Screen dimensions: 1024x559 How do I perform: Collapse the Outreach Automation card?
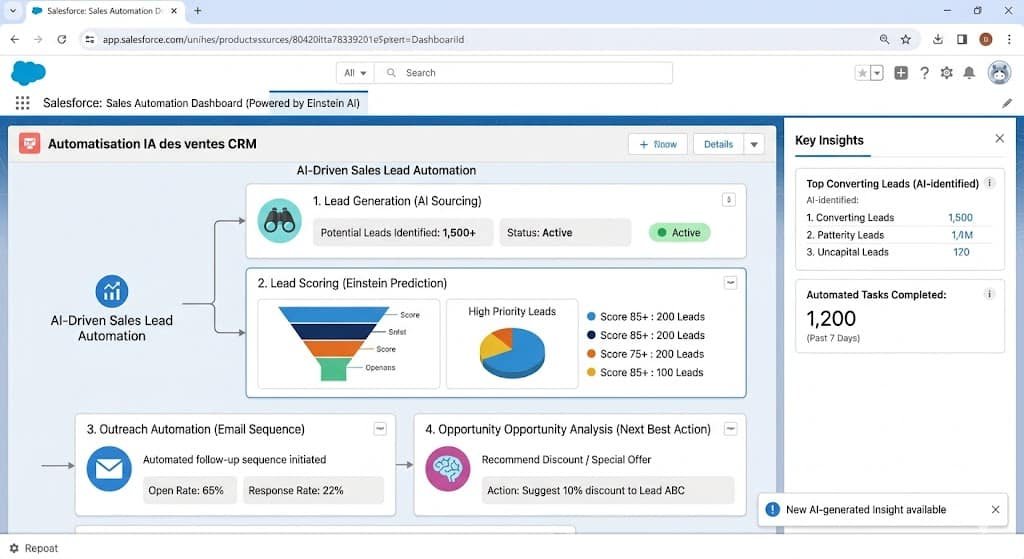pos(380,429)
